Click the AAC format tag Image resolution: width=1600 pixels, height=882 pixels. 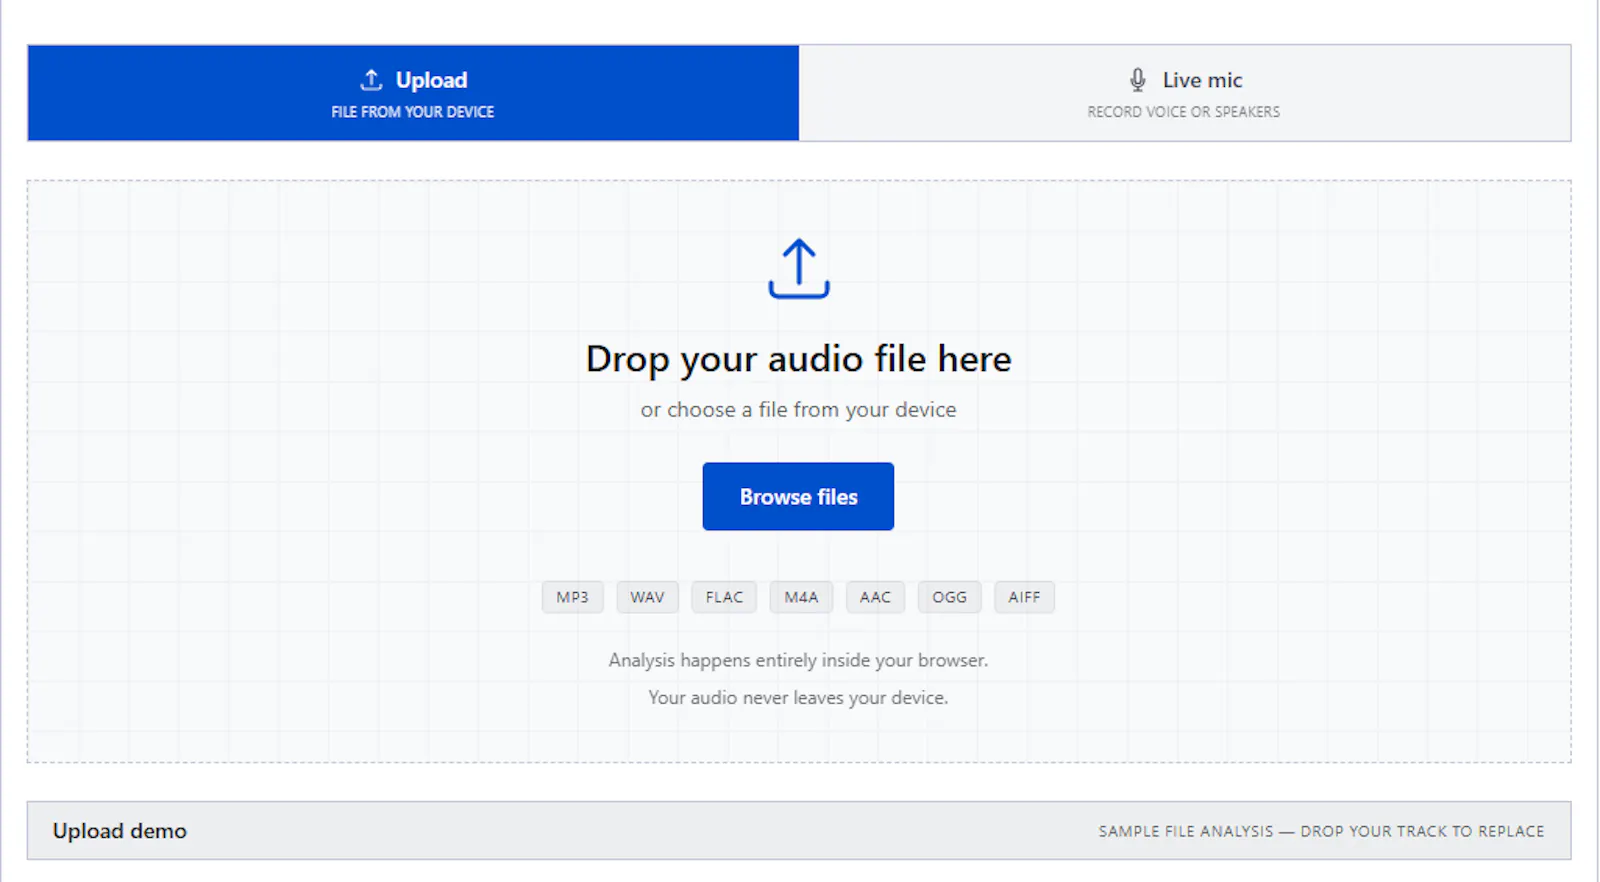click(875, 597)
